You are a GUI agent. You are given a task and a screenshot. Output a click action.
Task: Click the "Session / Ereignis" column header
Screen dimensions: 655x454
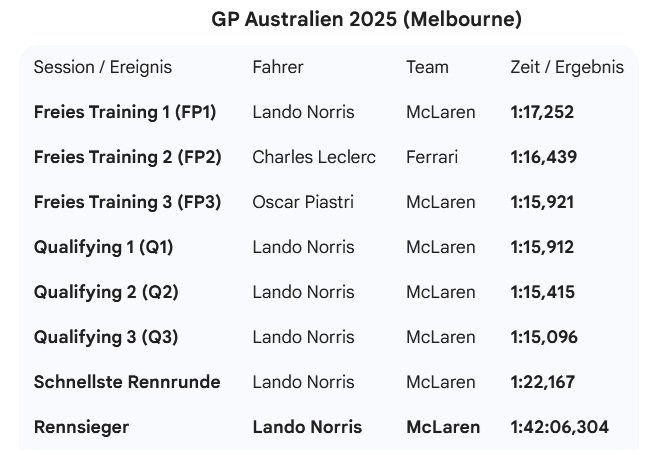coord(103,67)
